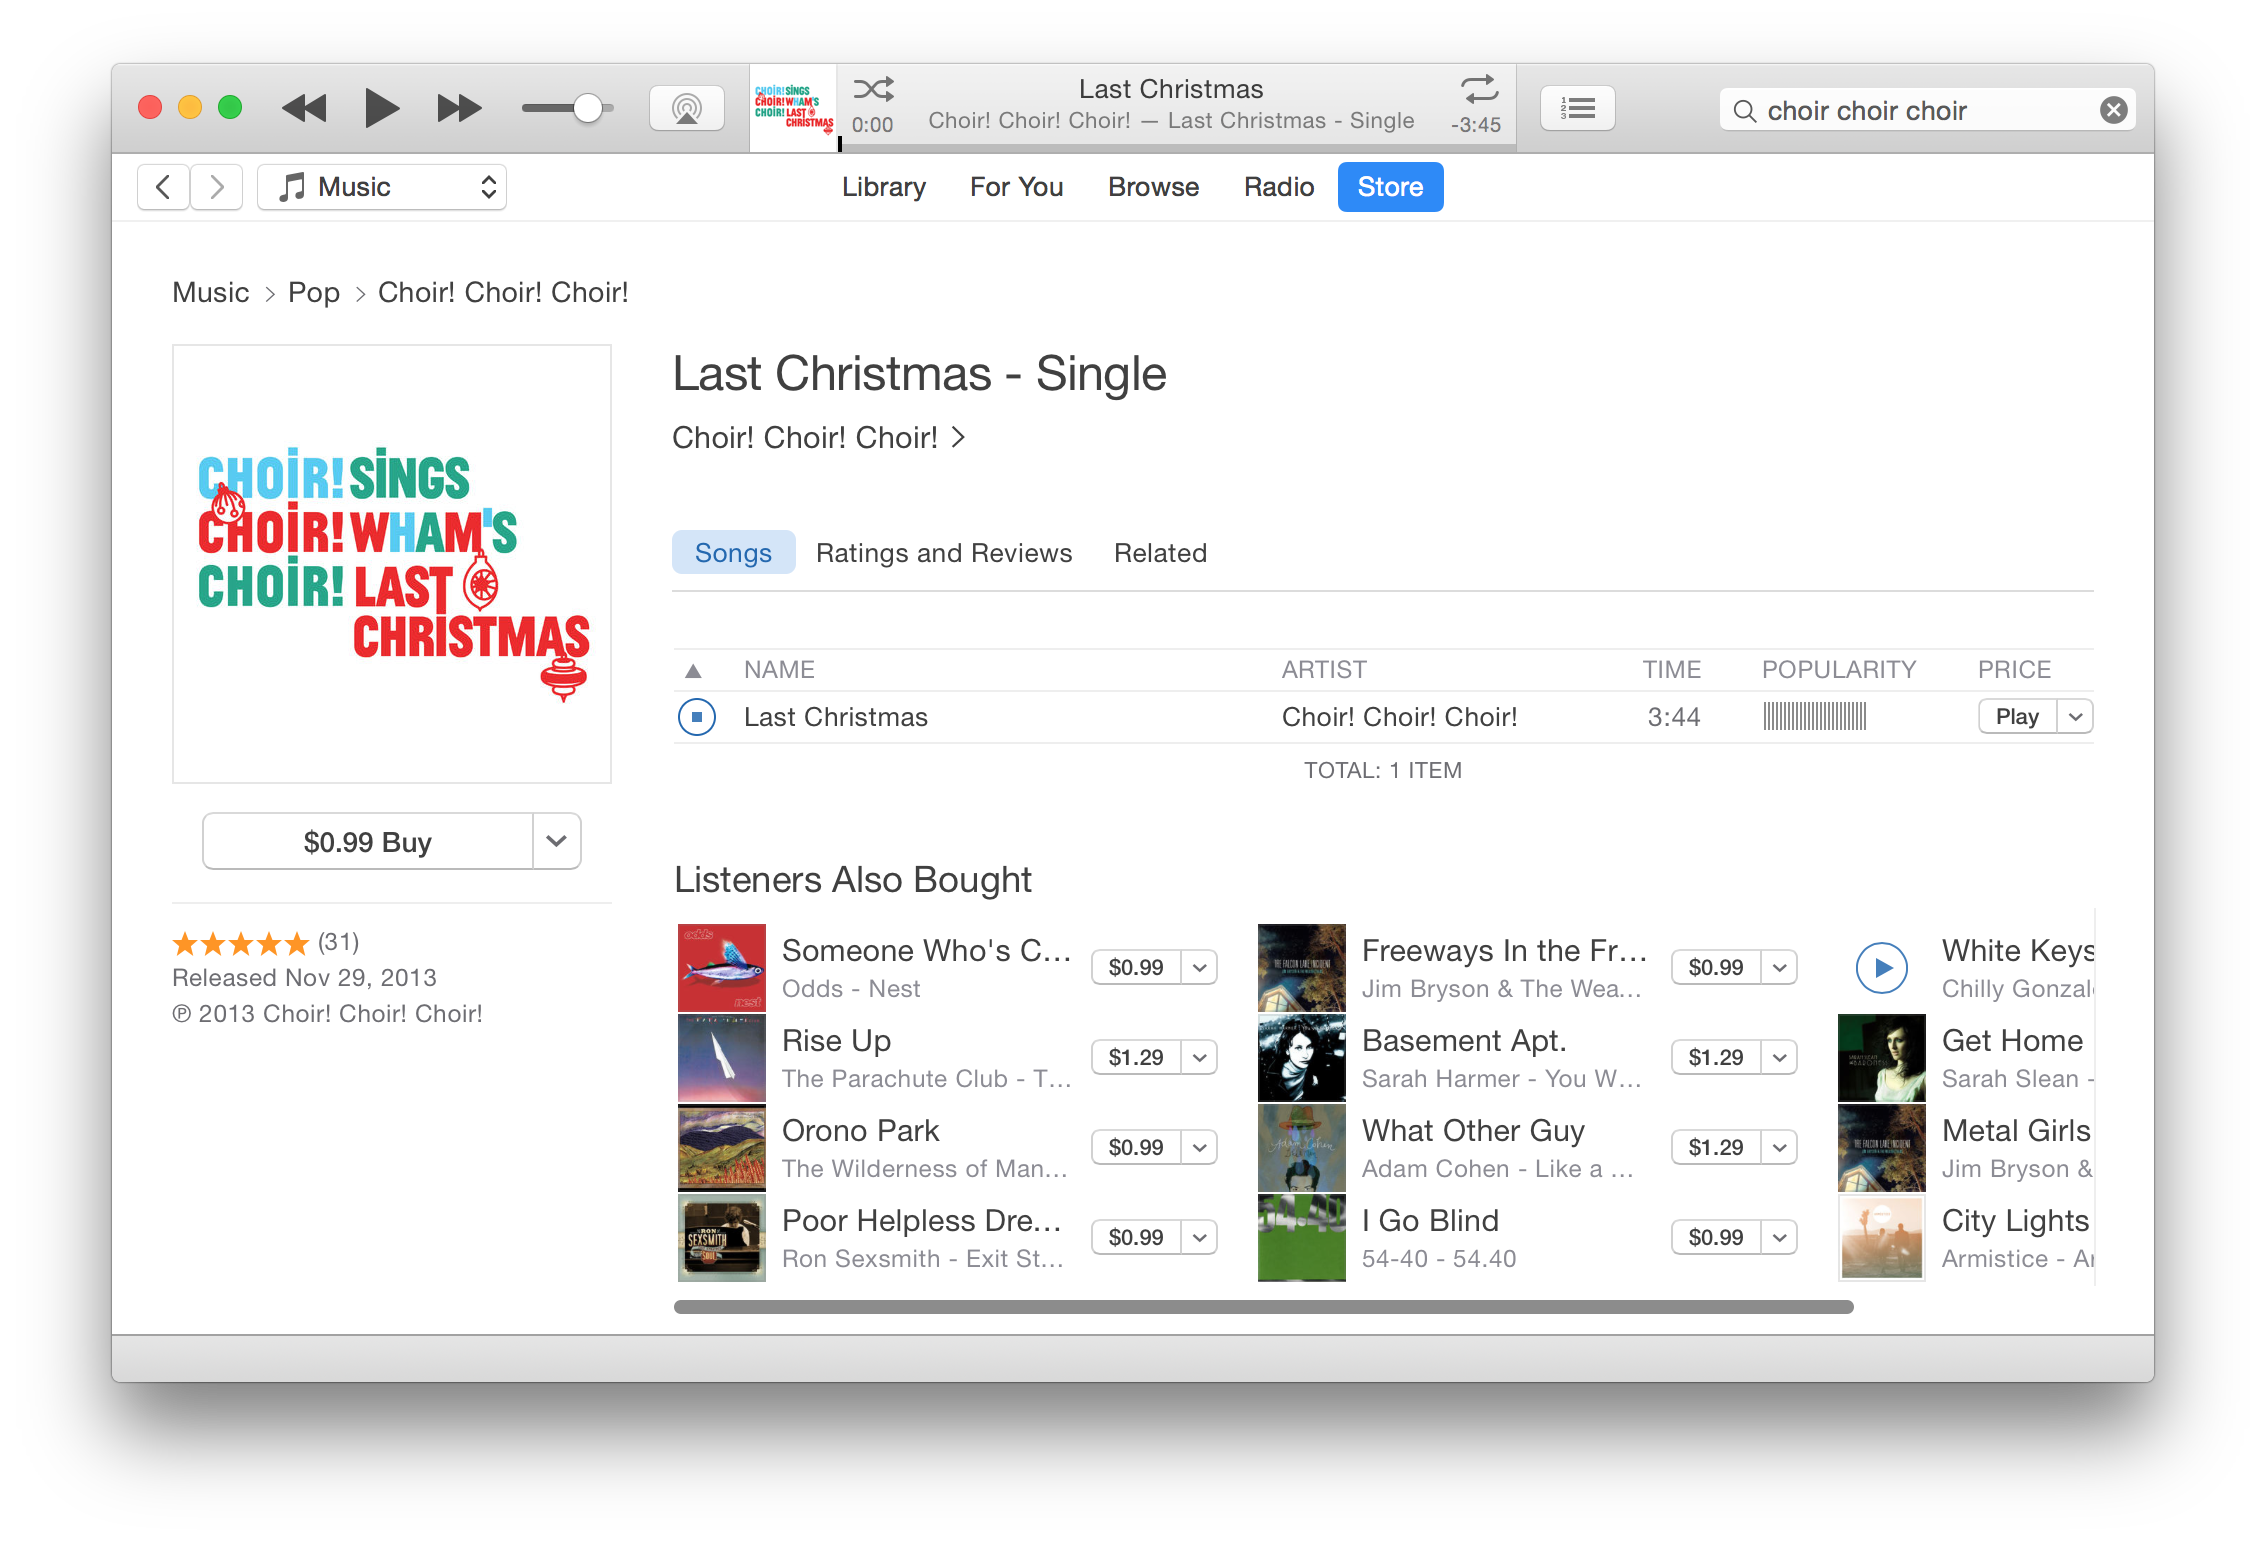The width and height of the screenshot is (2266, 1542).
Task: Stop preview of Last Christmas track
Action: coord(696,717)
